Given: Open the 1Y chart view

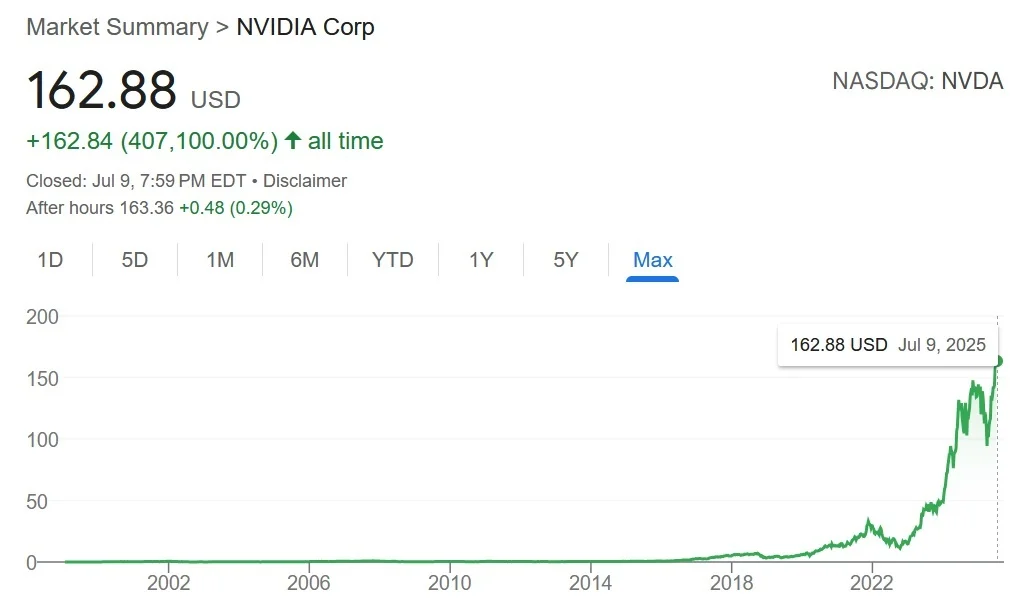Looking at the screenshot, I should click(x=480, y=259).
